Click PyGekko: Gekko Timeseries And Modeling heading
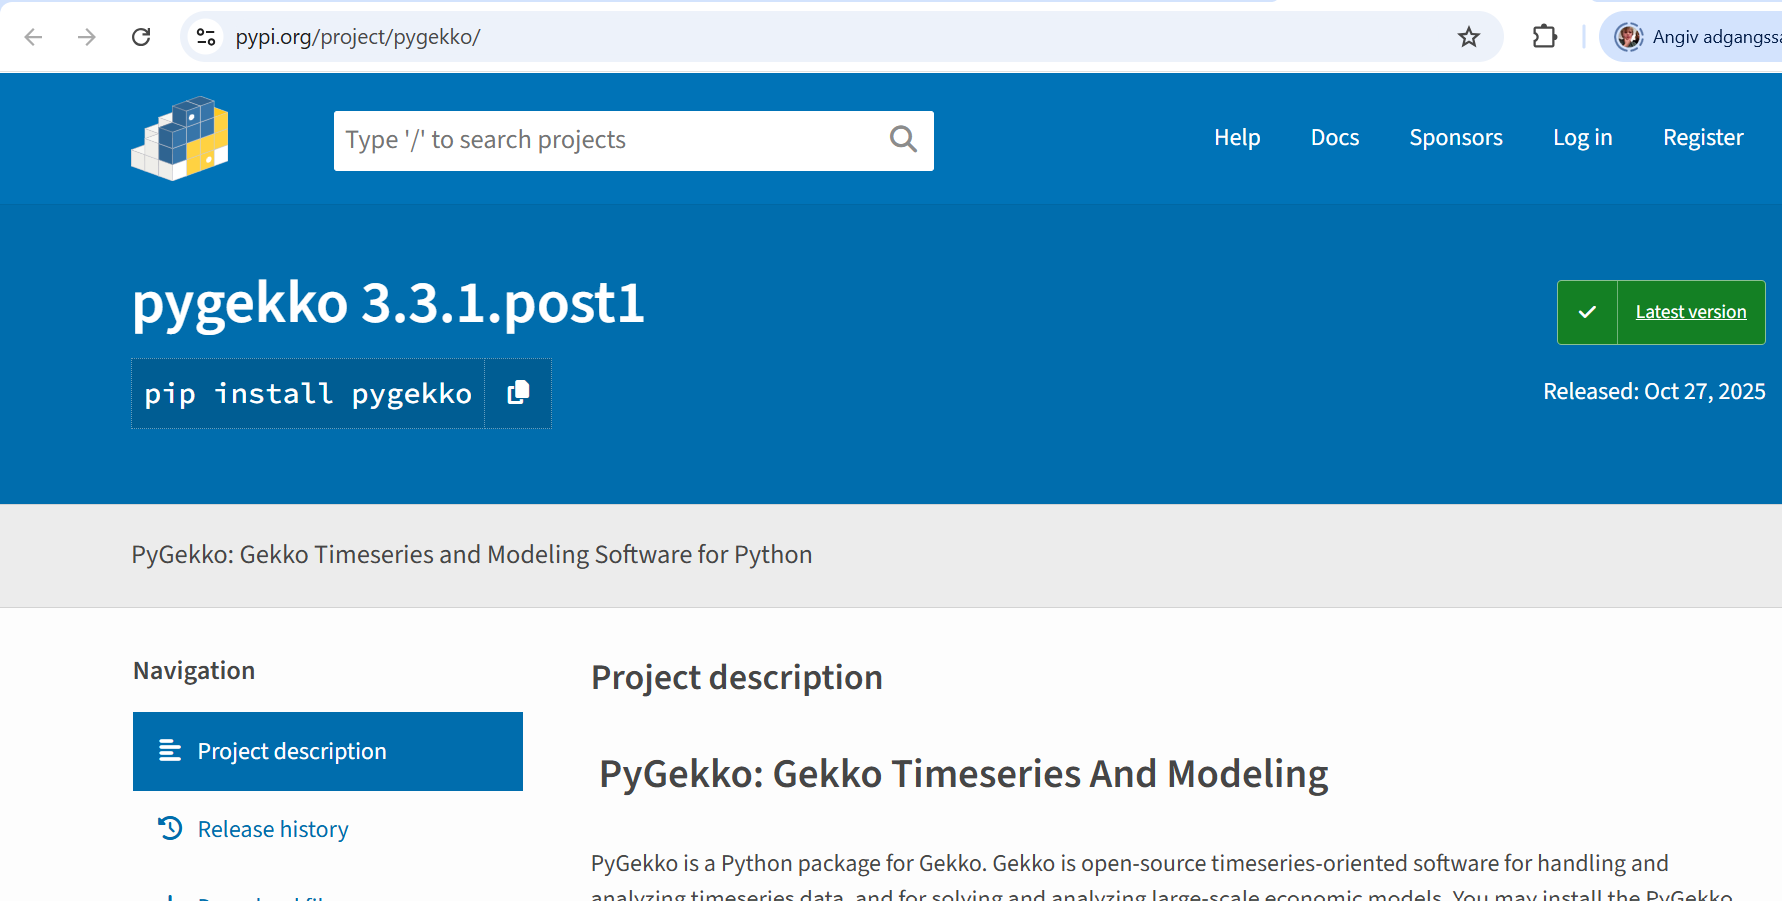The width and height of the screenshot is (1782, 901). pyautogui.click(x=963, y=774)
